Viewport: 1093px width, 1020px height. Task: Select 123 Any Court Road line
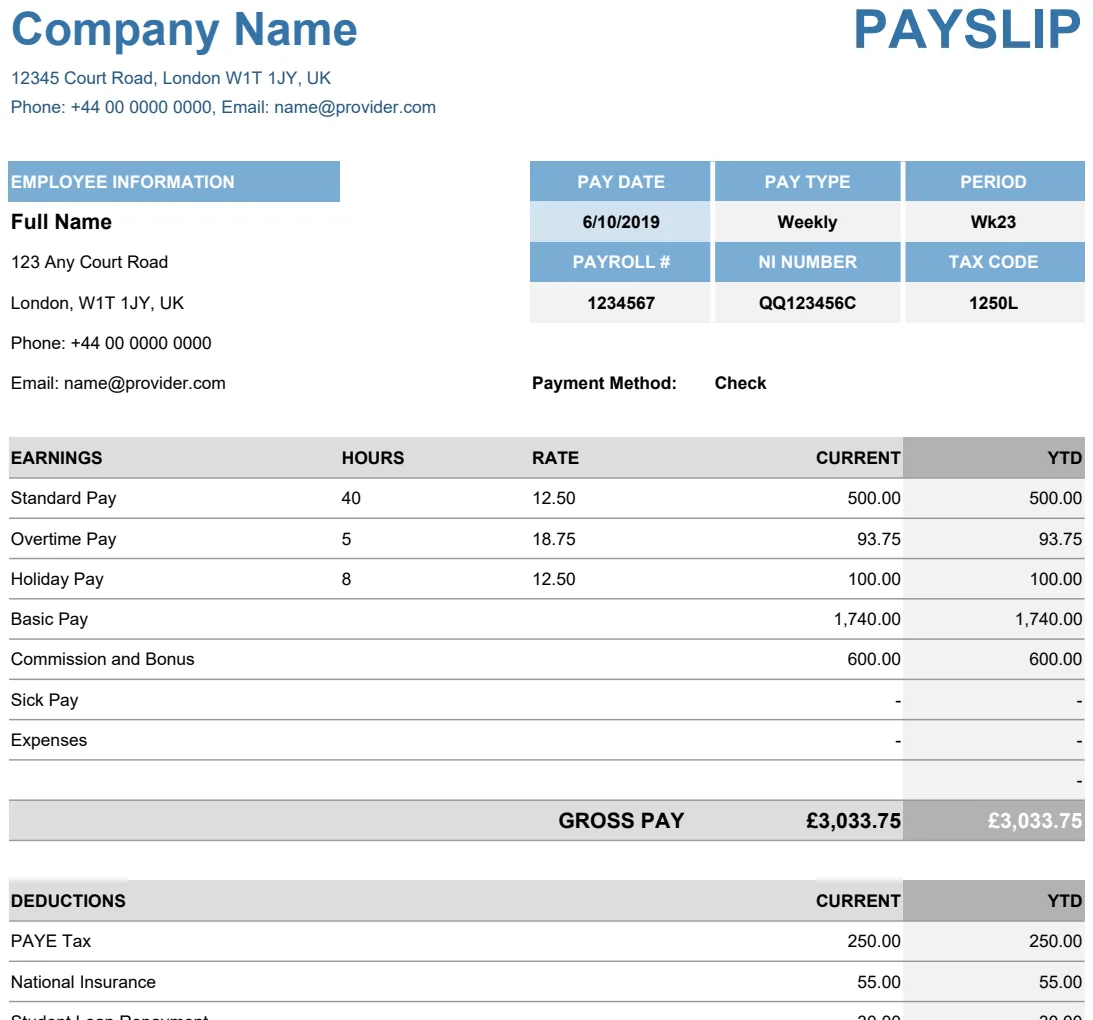tap(89, 262)
